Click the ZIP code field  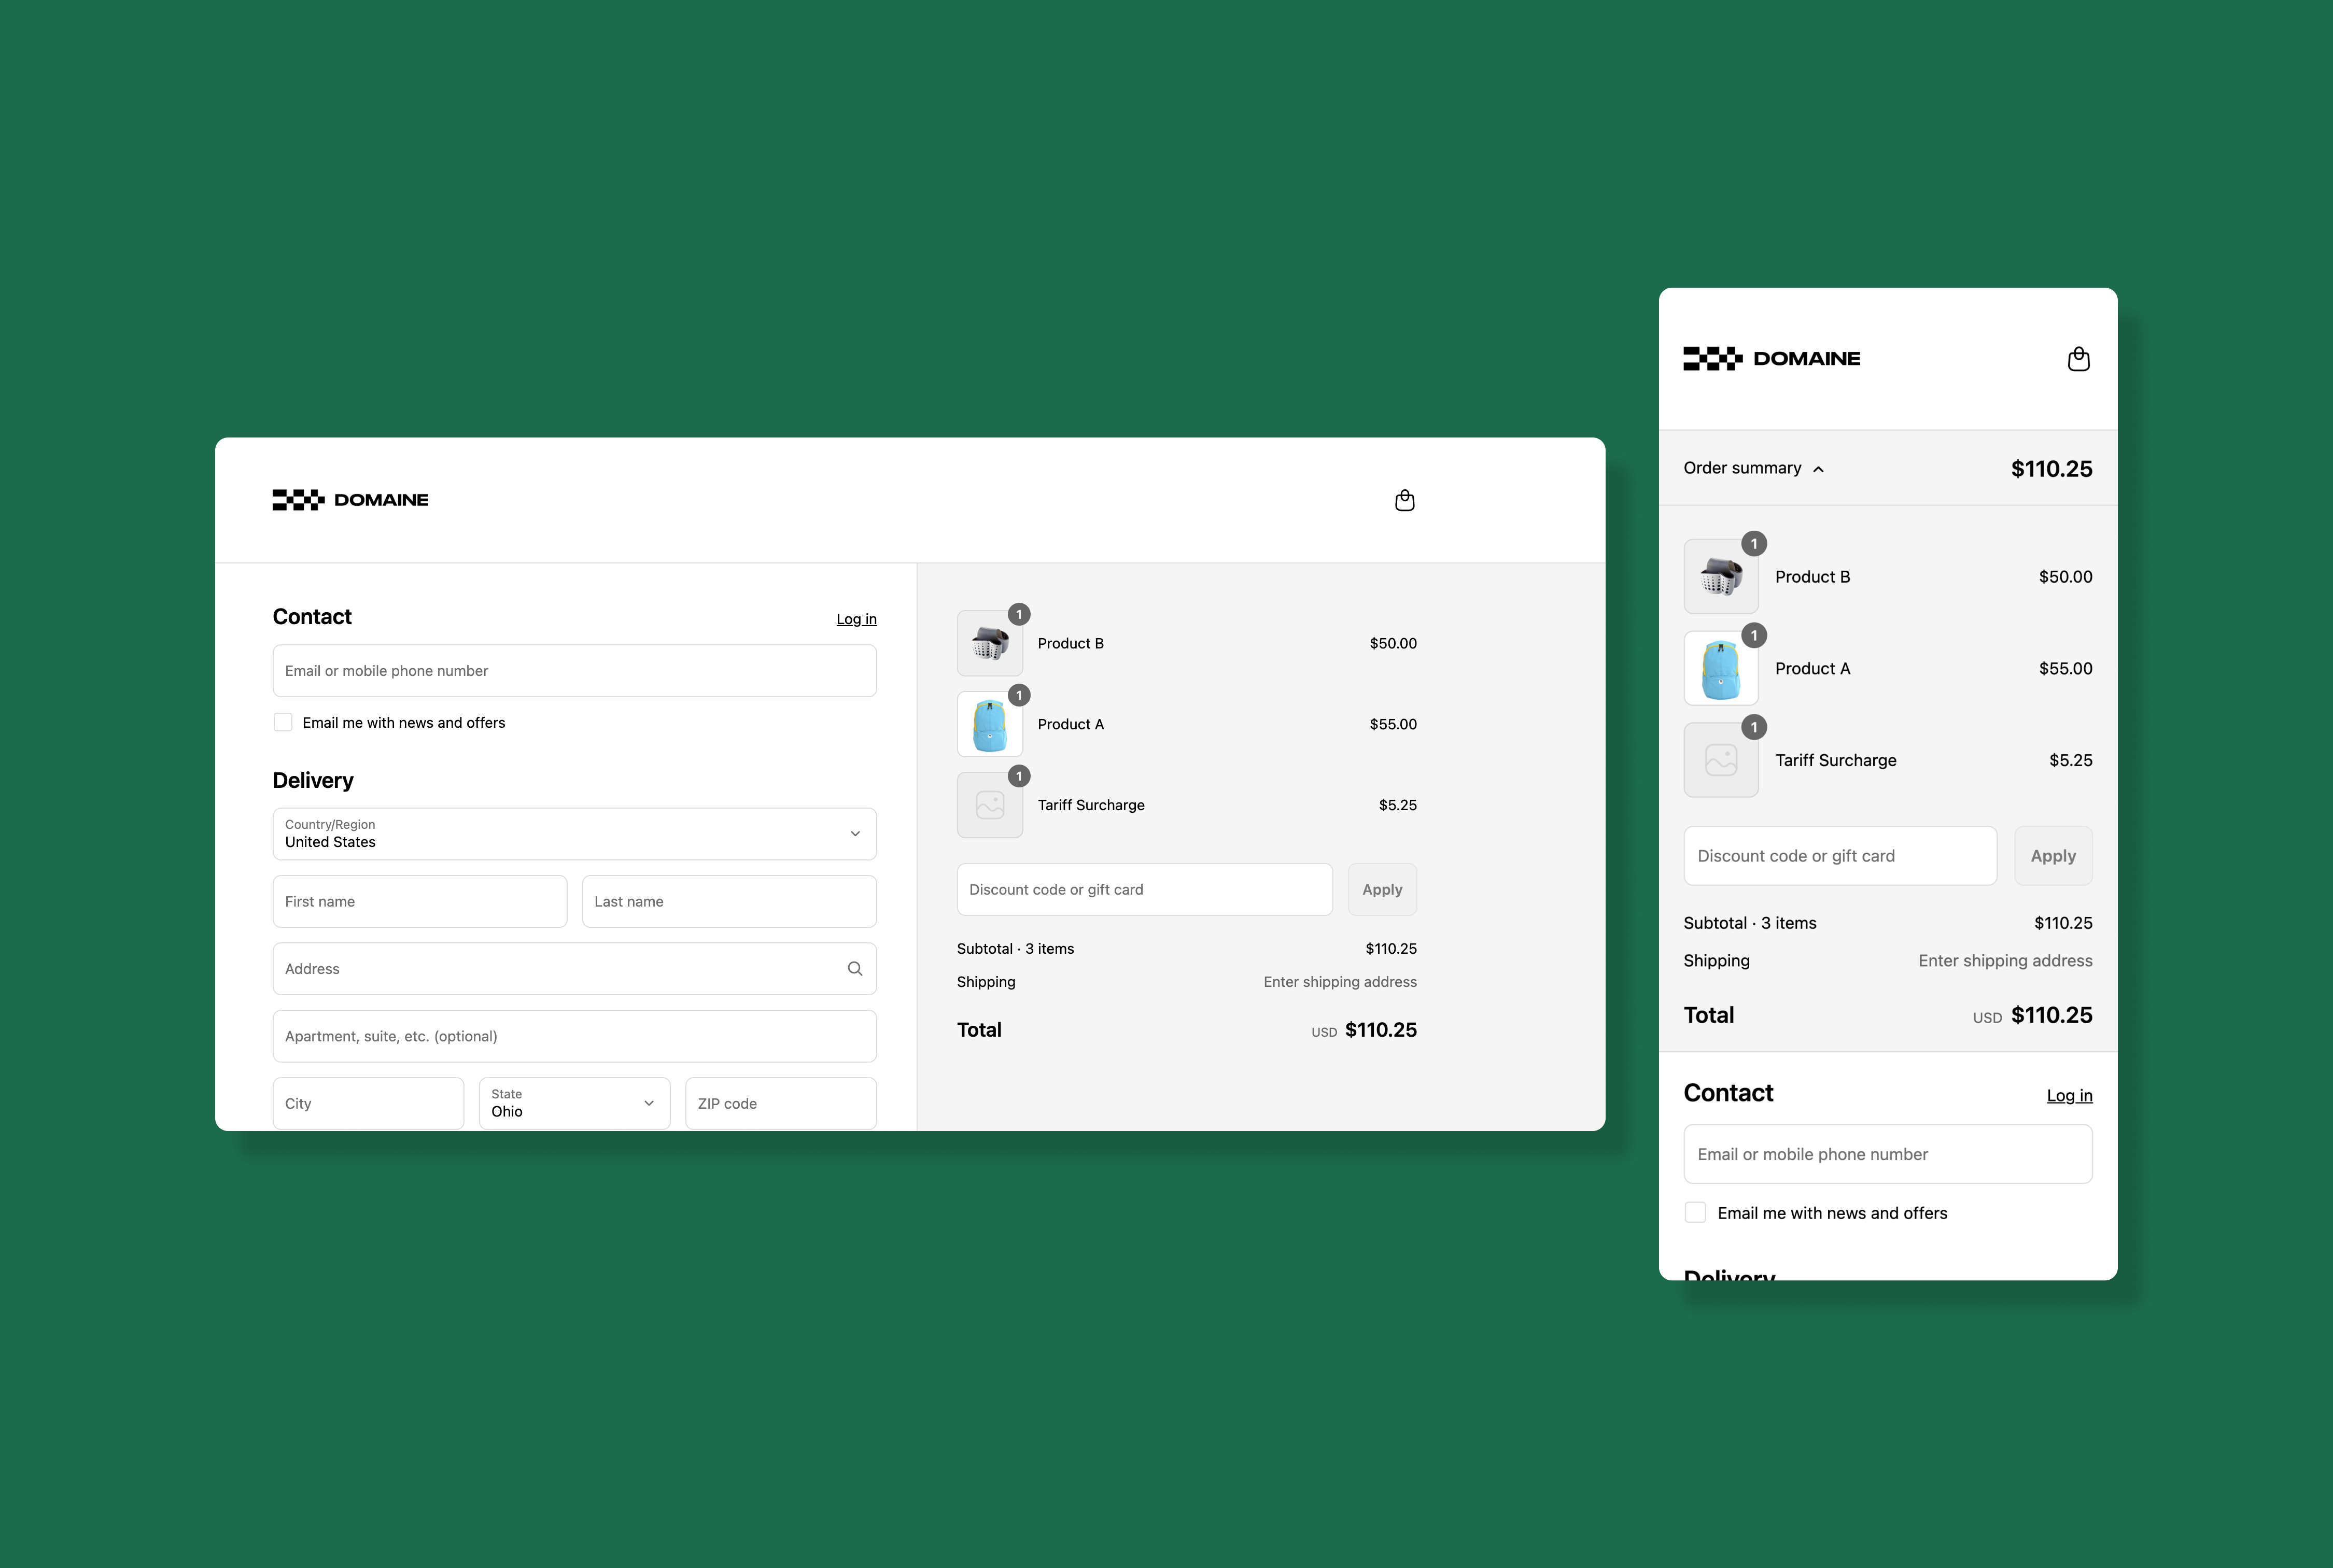780,1103
